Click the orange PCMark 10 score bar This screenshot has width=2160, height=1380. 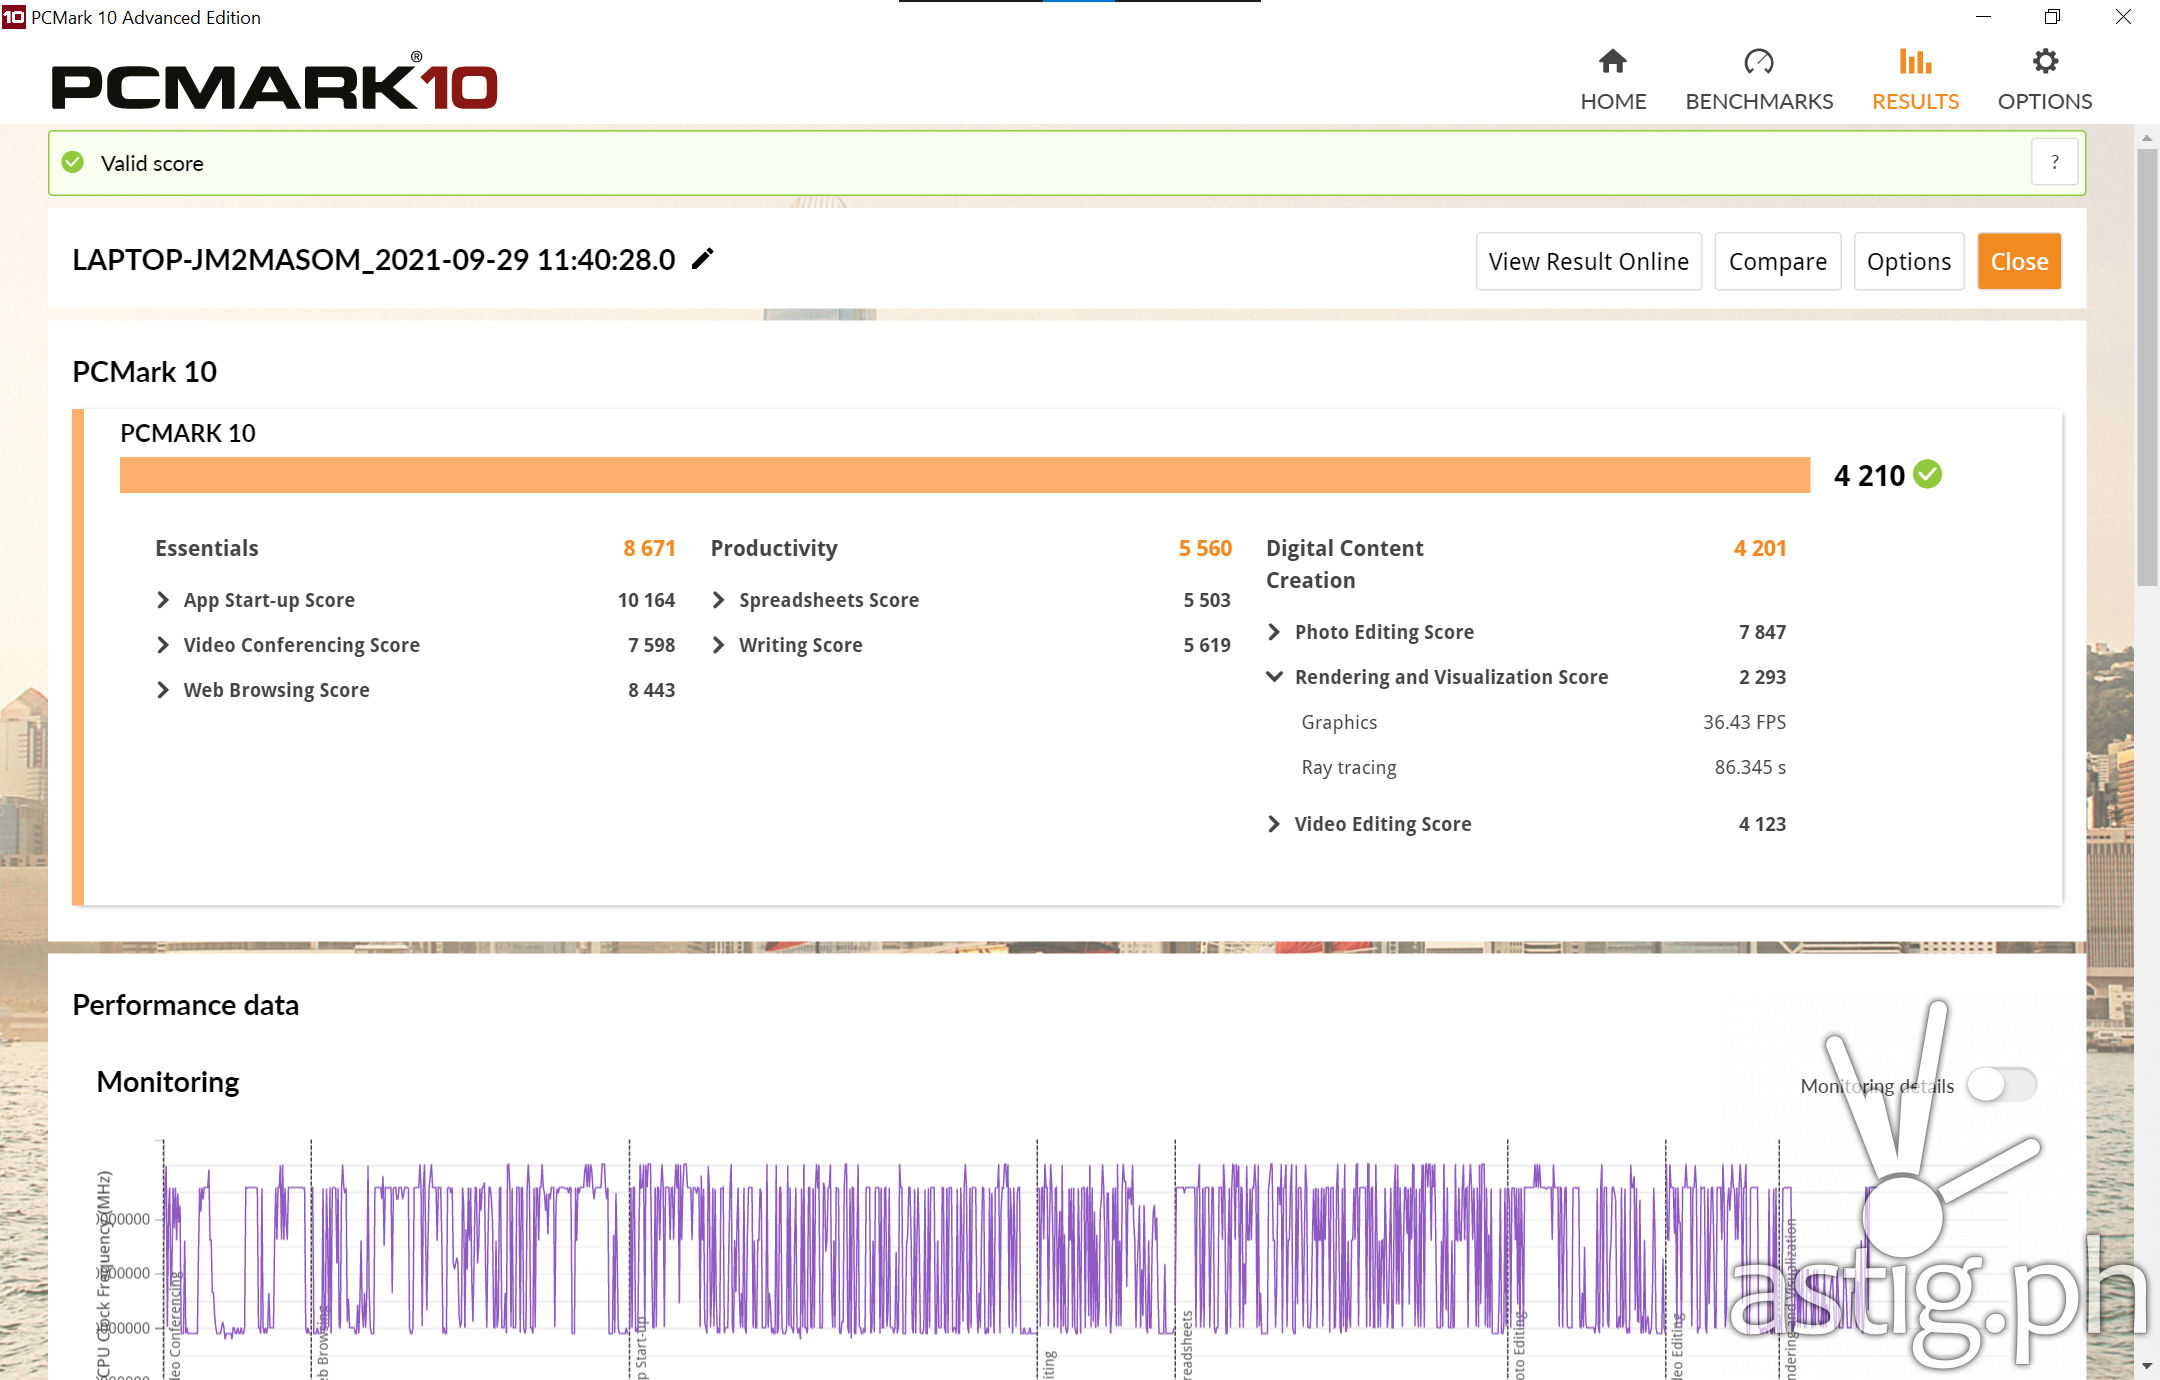coord(964,475)
